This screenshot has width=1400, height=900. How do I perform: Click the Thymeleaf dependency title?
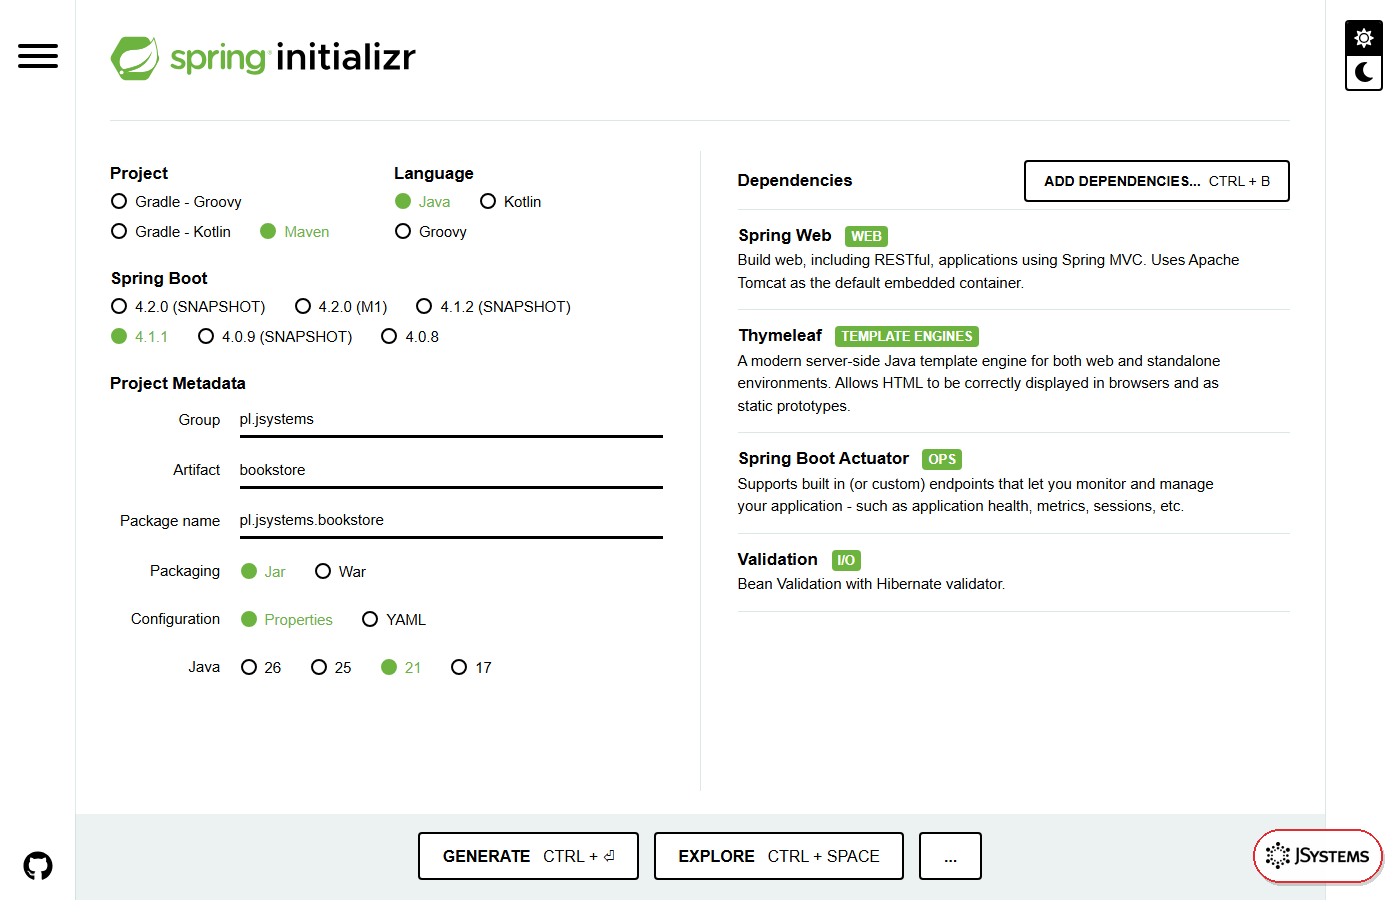click(780, 336)
